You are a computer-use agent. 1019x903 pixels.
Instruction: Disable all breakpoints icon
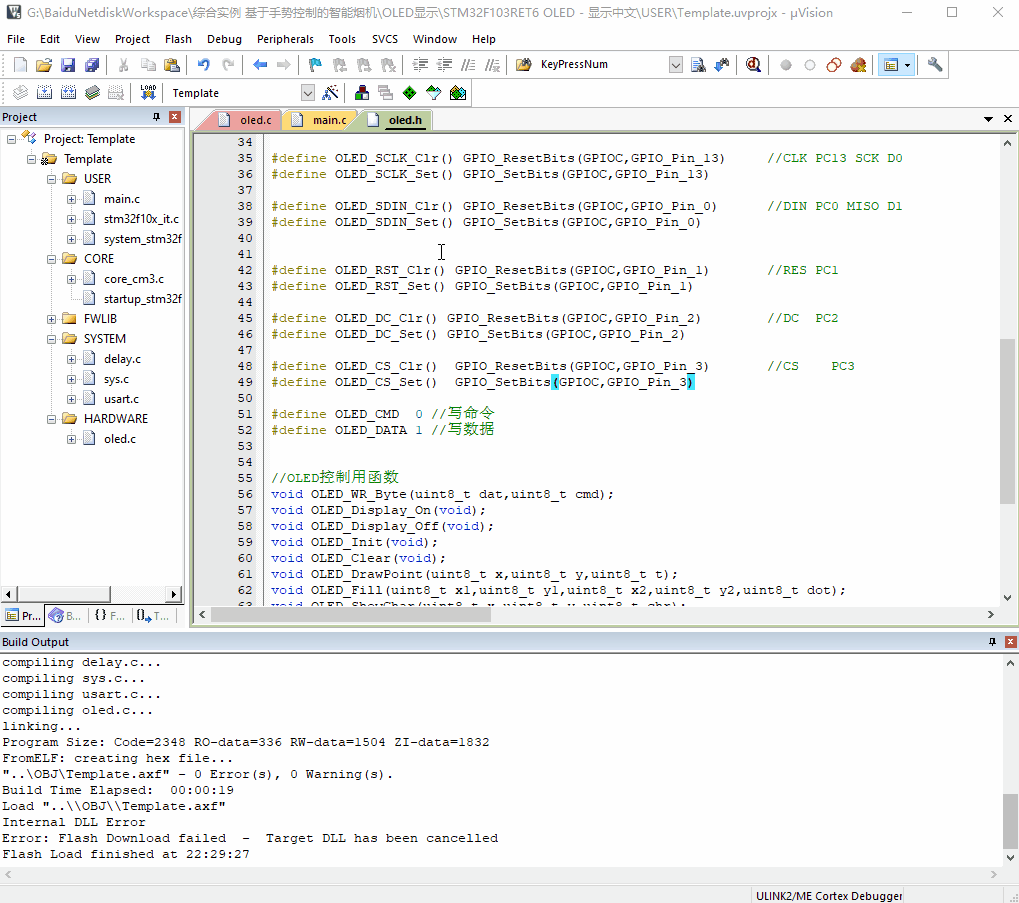pos(834,65)
